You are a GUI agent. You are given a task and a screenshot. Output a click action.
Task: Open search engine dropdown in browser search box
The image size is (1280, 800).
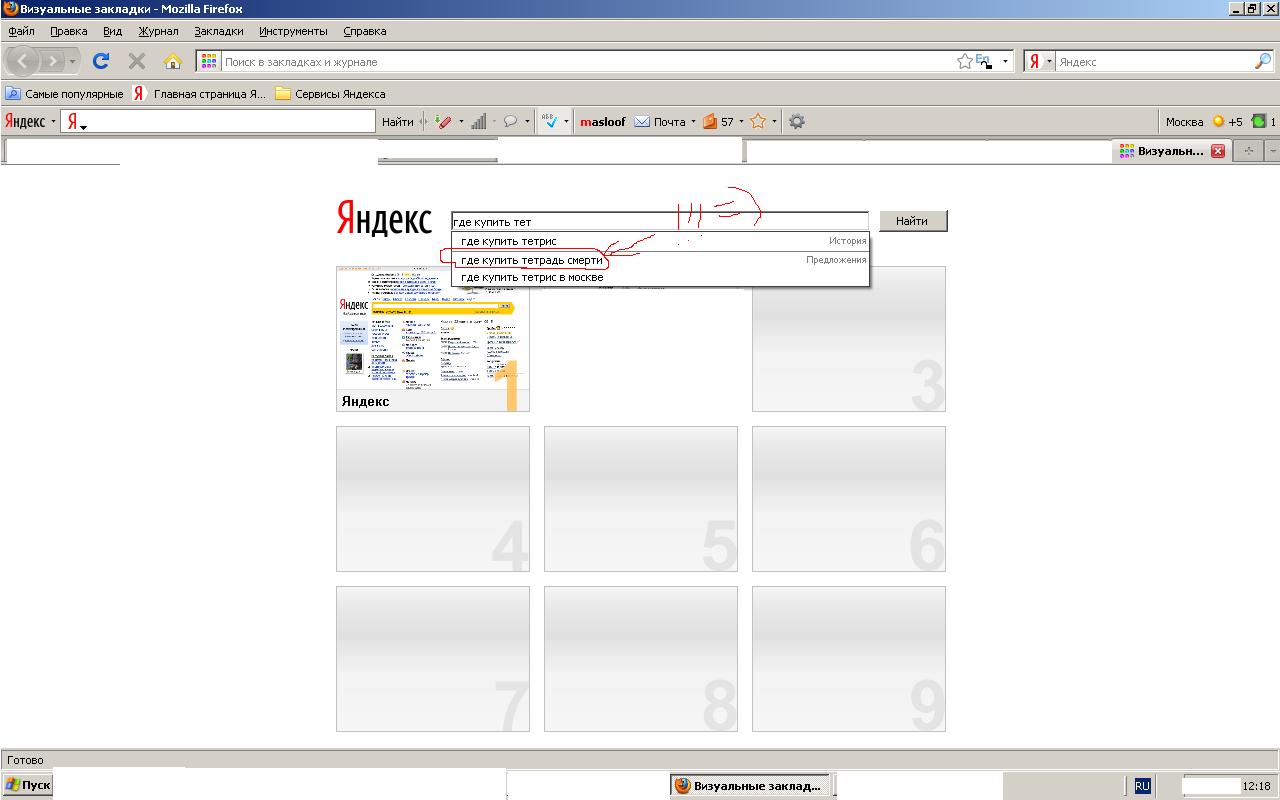(x=1040, y=61)
